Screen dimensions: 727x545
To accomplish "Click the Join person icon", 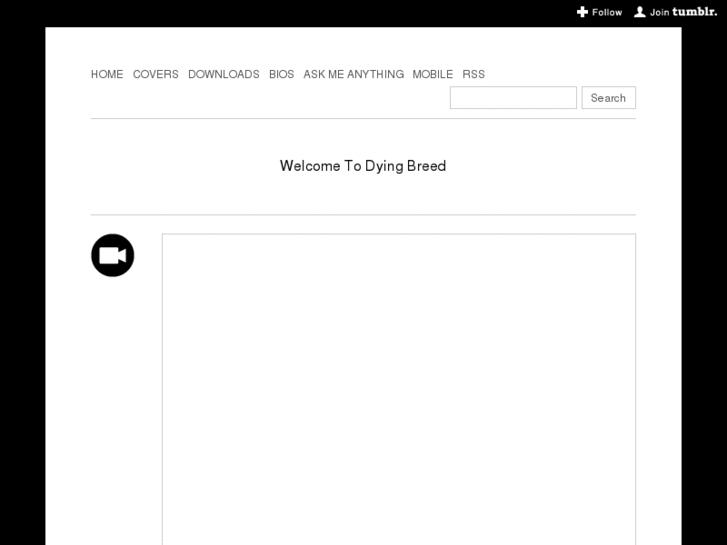I will pyautogui.click(x=639, y=12).
